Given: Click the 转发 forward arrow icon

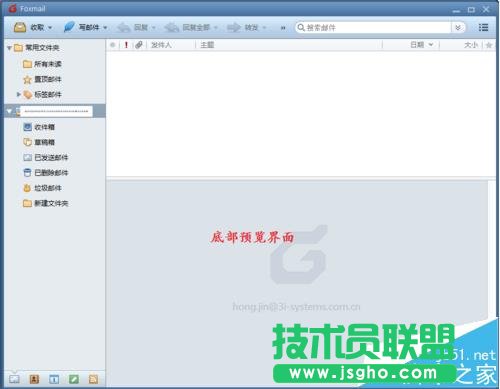Looking at the screenshot, I should [x=234, y=27].
